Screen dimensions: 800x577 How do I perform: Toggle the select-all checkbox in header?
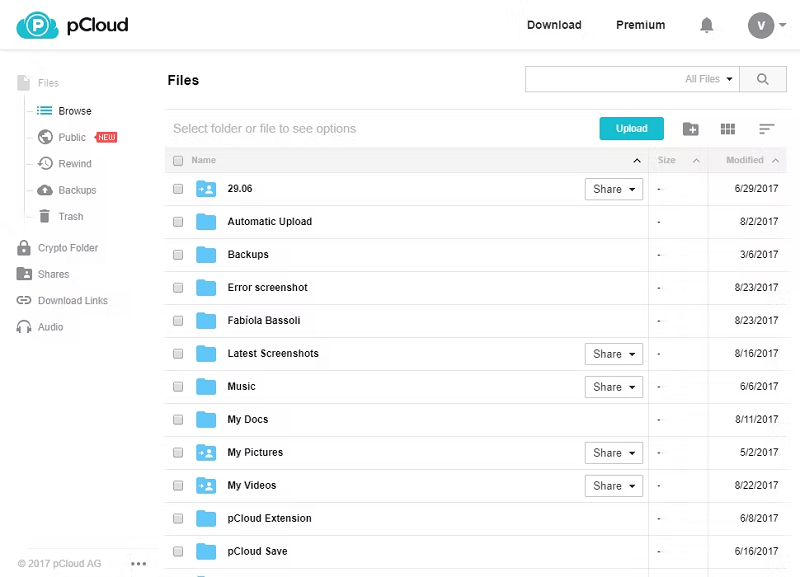pyautogui.click(x=178, y=160)
